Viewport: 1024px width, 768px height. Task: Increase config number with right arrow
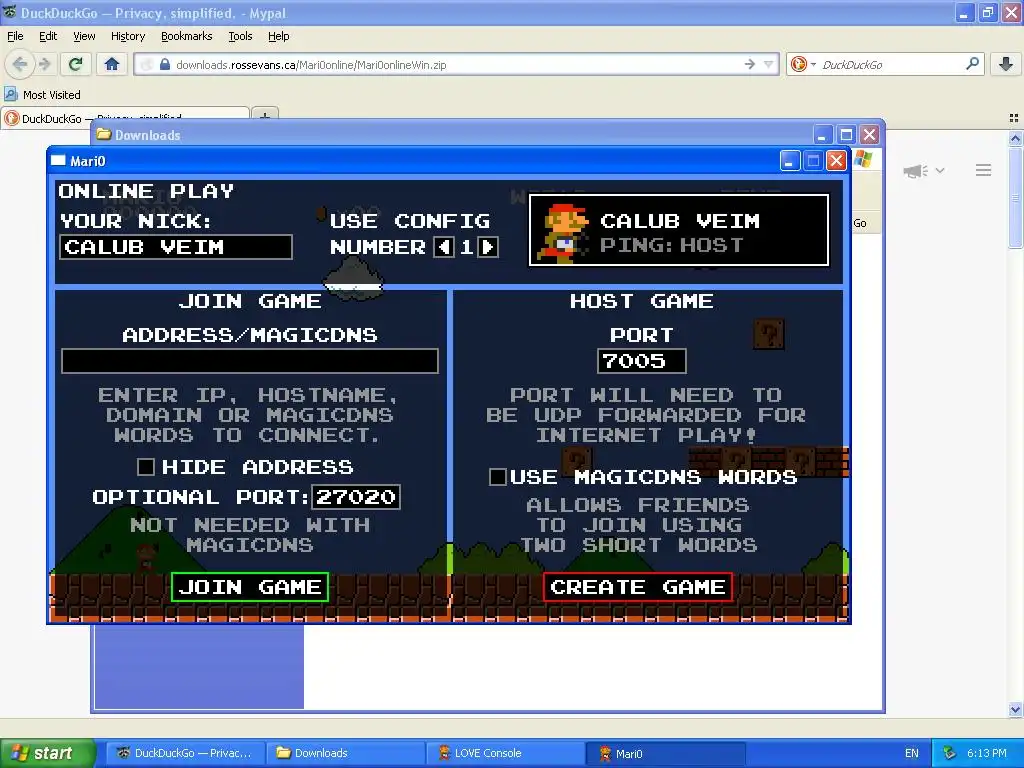coord(488,247)
